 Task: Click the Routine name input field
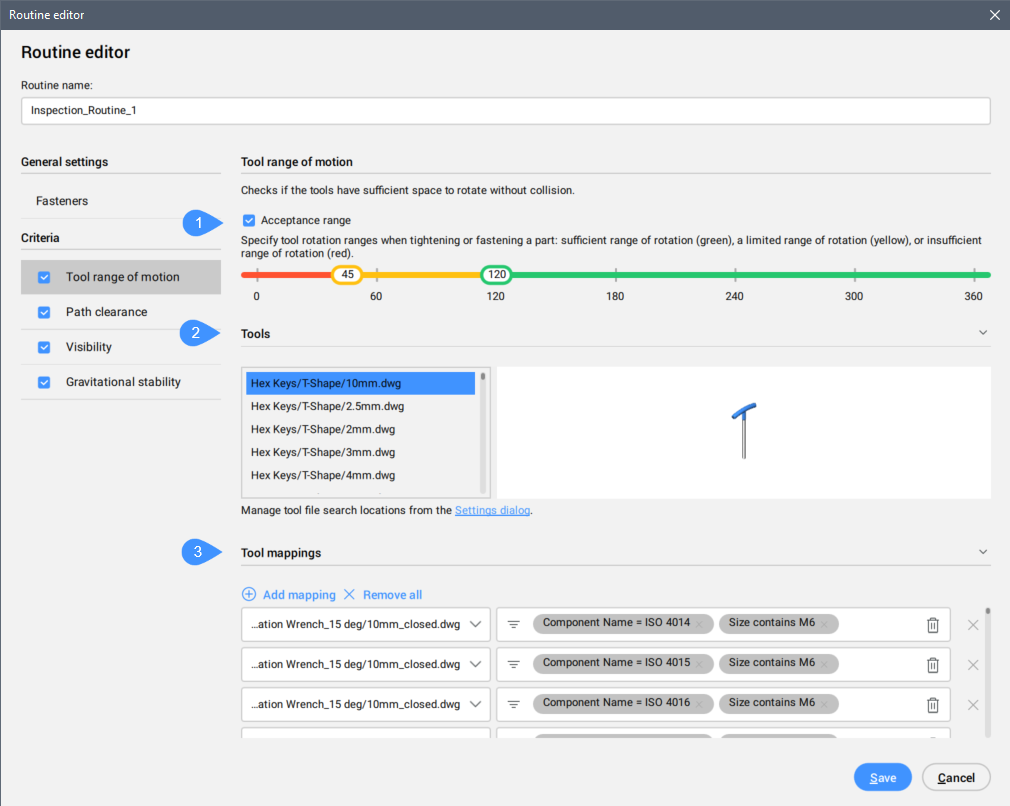505,110
